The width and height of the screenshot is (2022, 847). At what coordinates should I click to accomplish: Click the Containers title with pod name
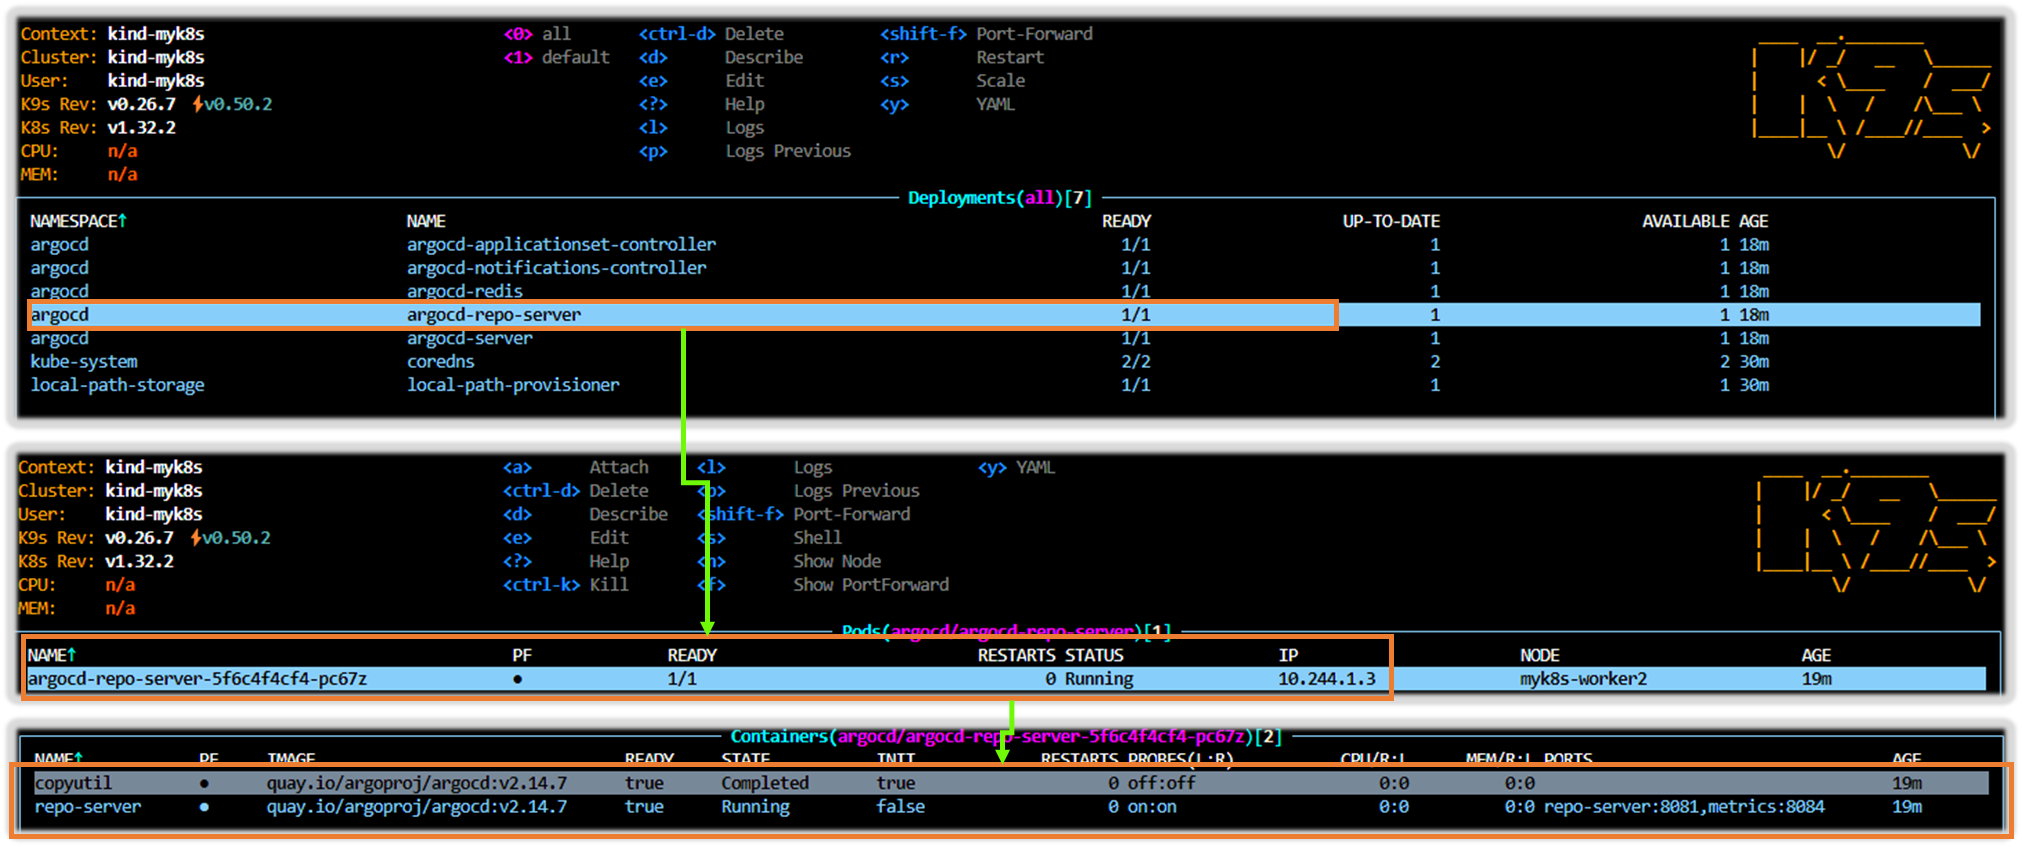coord(1006,737)
